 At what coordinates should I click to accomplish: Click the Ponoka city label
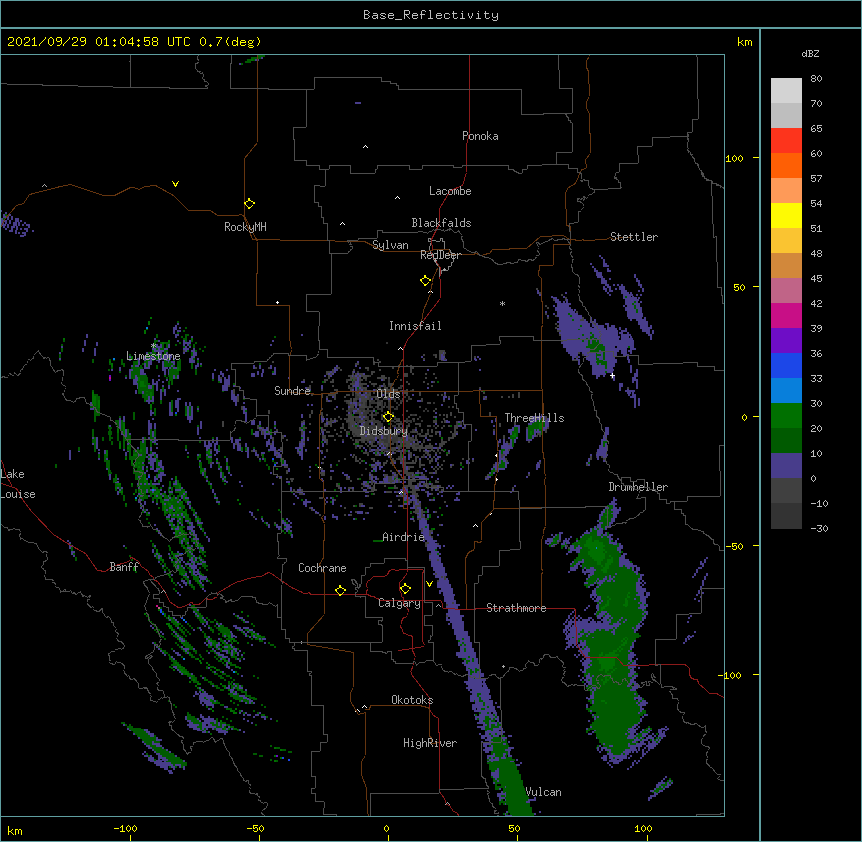[x=480, y=136]
